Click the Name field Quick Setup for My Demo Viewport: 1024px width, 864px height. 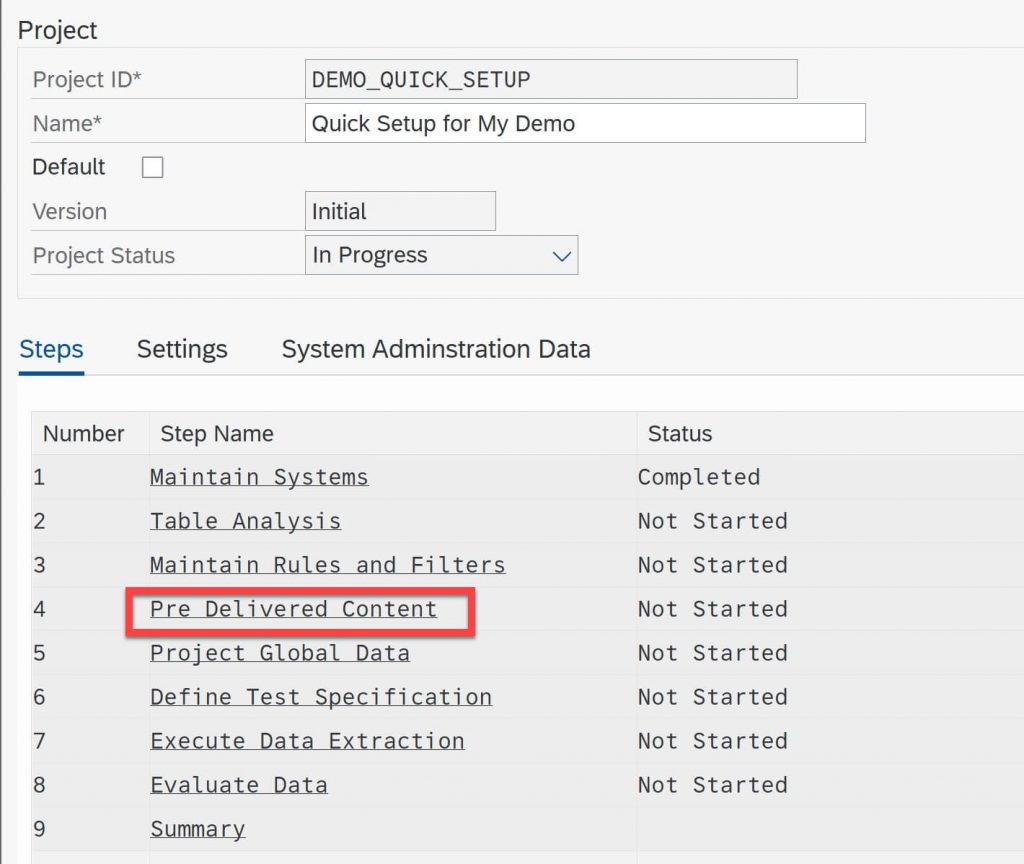(585, 123)
